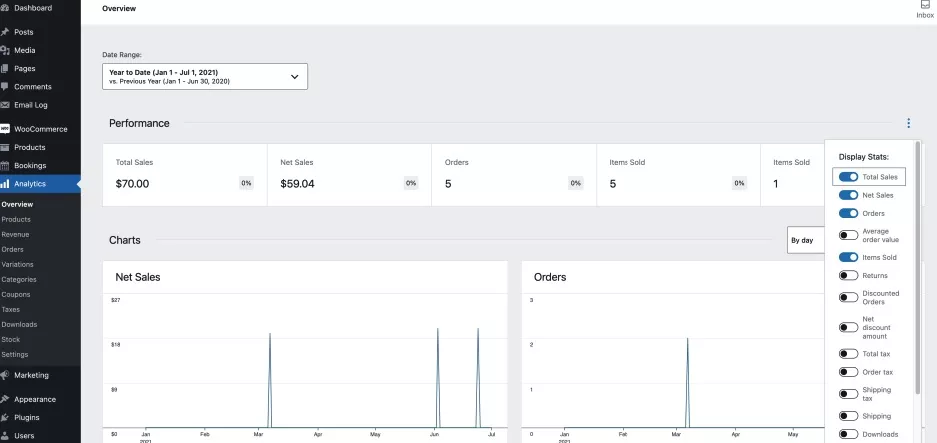Click the Total Sales $70.00 card

185,175
